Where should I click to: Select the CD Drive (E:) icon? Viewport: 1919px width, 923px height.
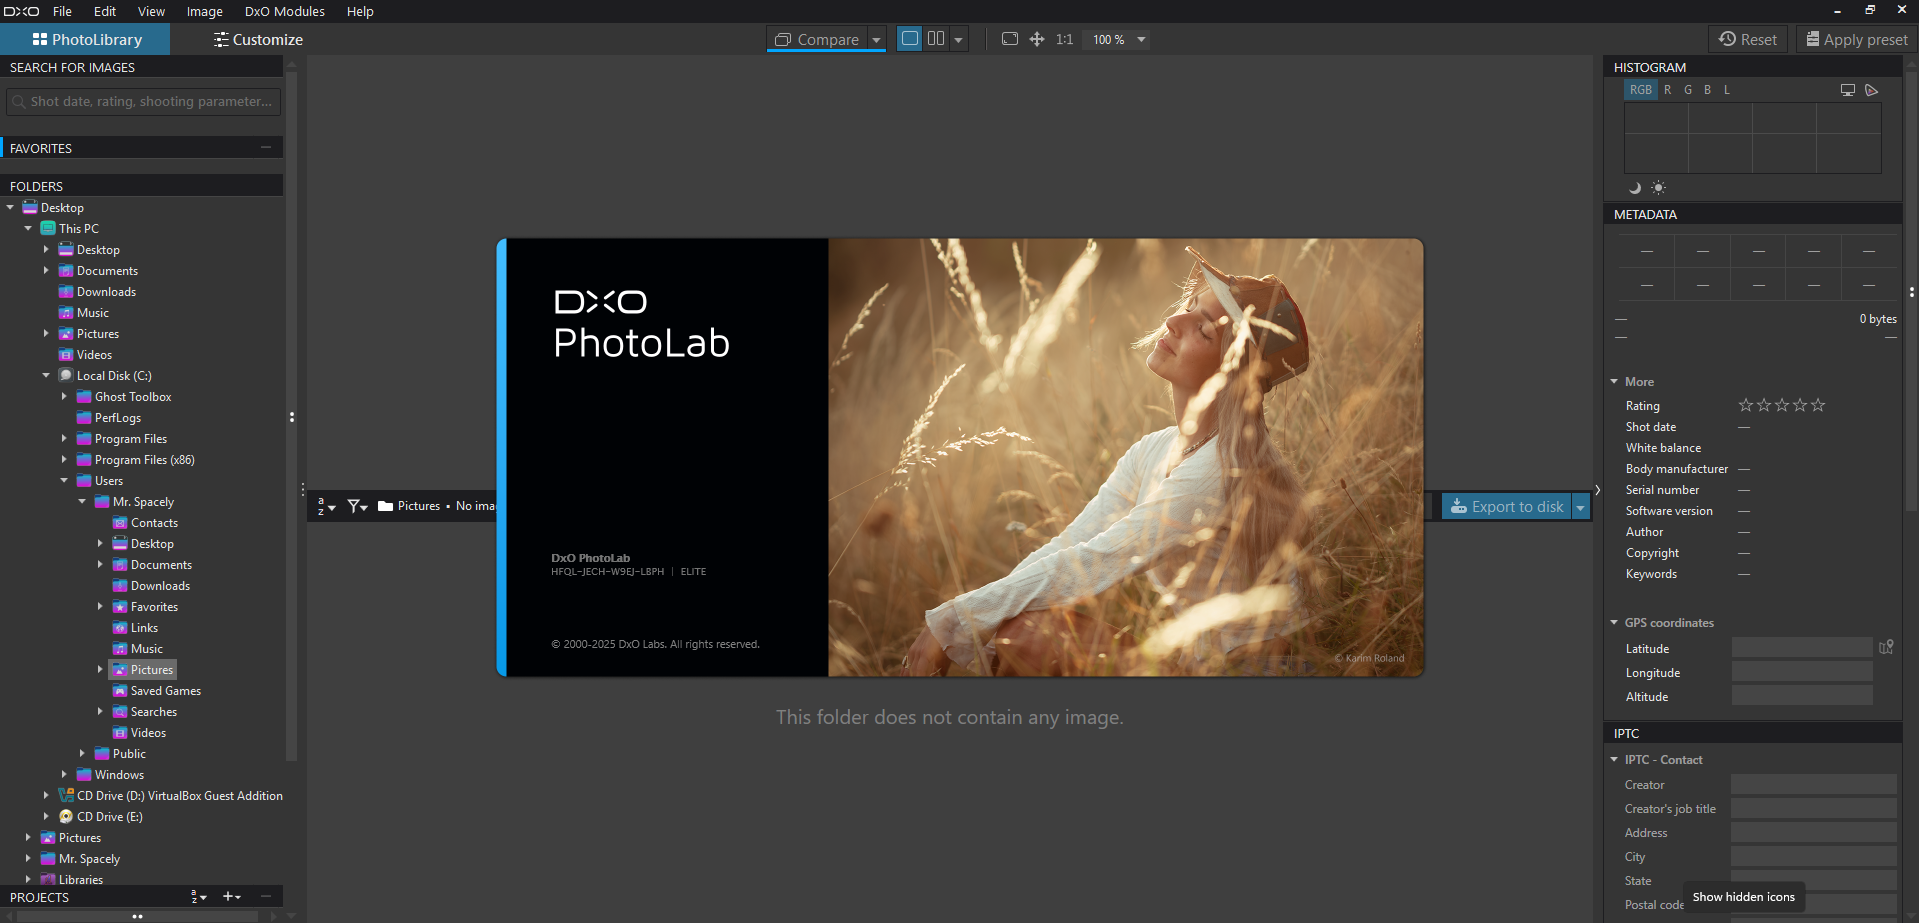(66, 817)
